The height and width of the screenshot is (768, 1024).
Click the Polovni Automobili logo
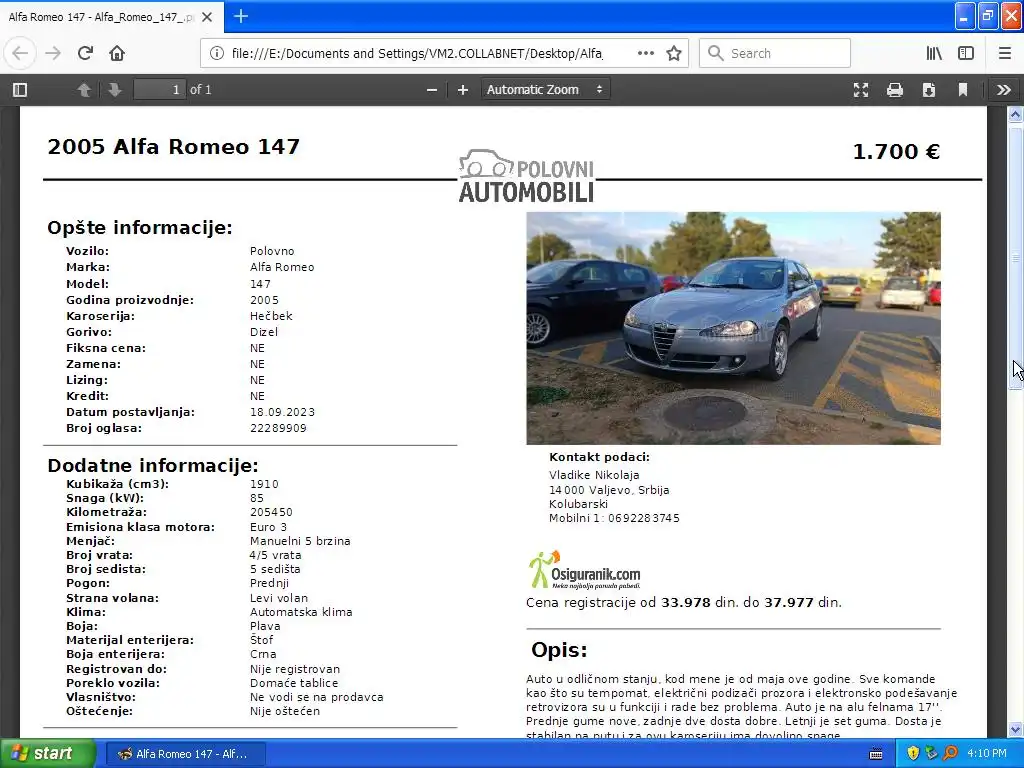coord(526,176)
